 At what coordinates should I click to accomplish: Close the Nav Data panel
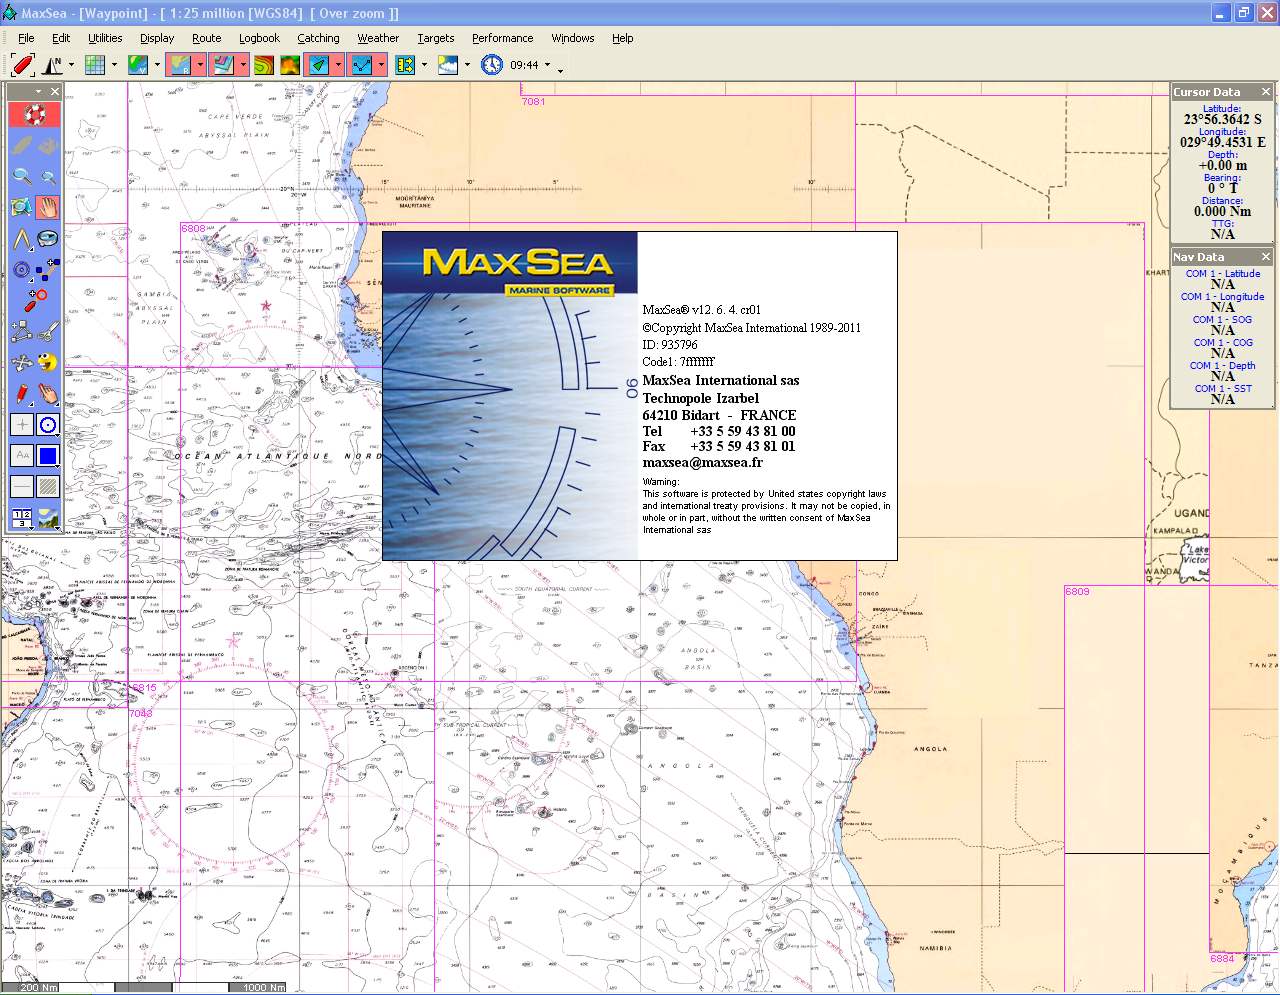tap(1265, 256)
